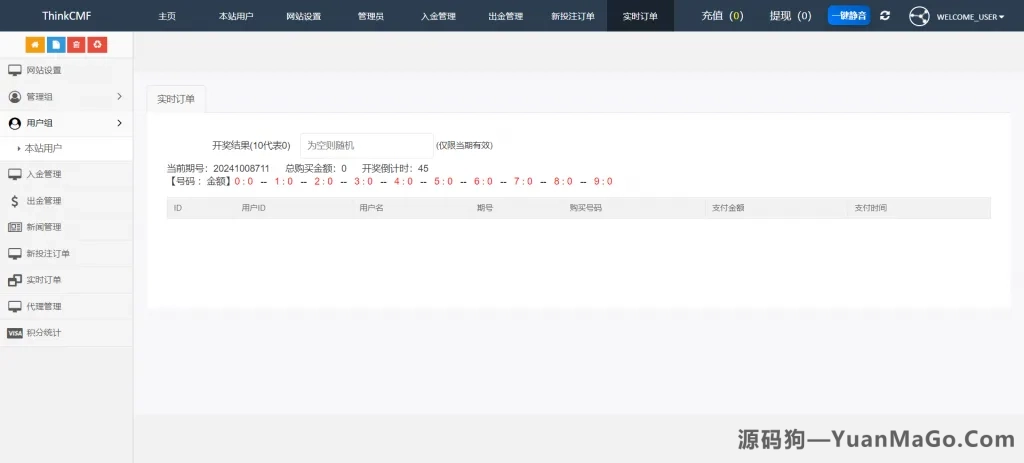The height and width of the screenshot is (463, 1024).
Task: Click the refresh icon beside 一键静音
Action: (x=885, y=16)
